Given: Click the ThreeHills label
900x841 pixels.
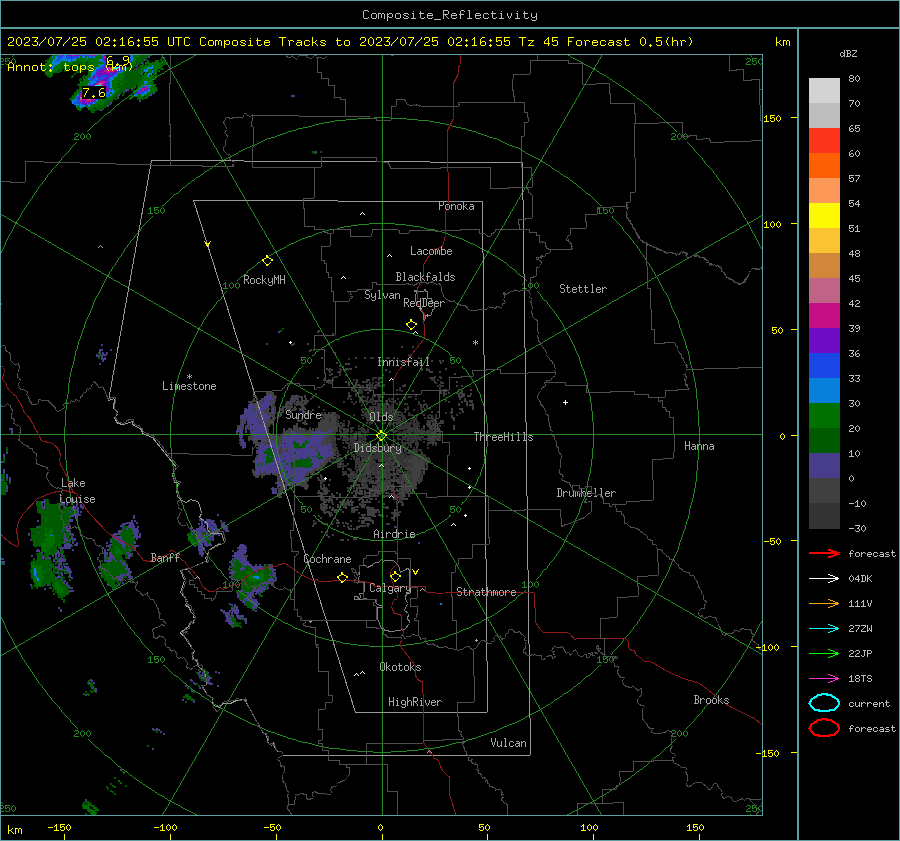Looking at the screenshot, I should coord(503,437).
